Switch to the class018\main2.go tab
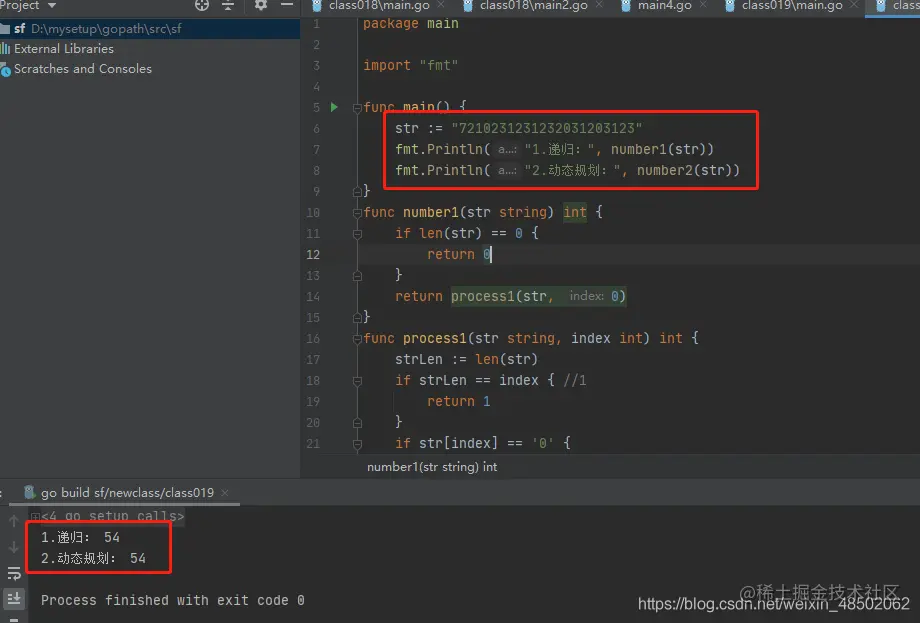The image size is (920, 623). [533, 5]
